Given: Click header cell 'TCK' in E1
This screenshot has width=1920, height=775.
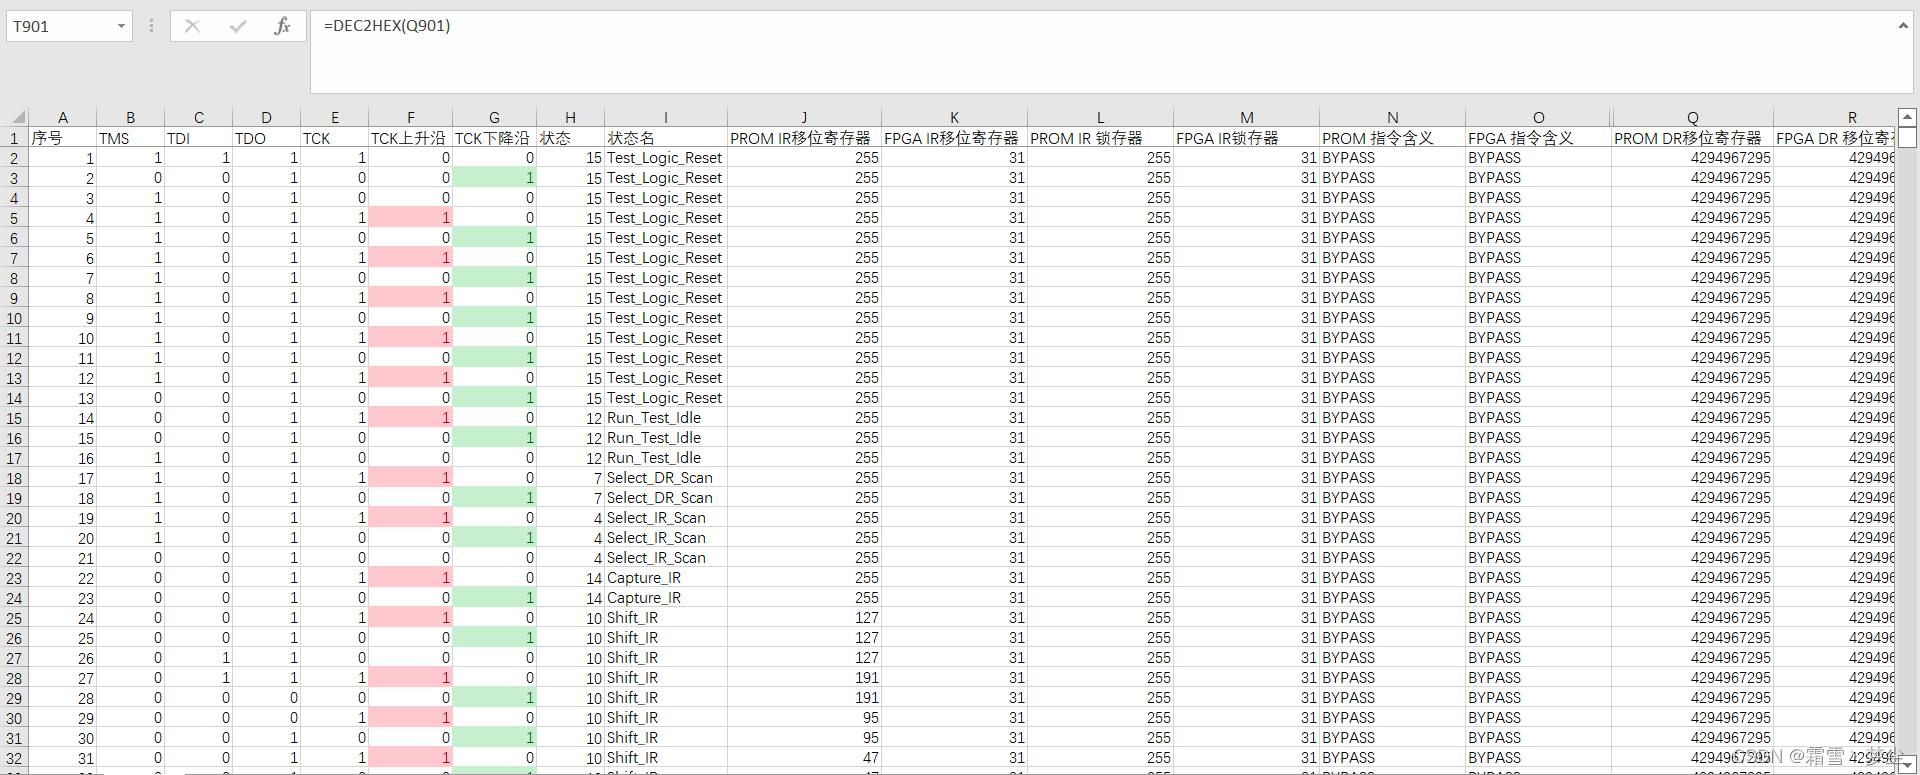Looking at the screenshot, I should 334,138.
